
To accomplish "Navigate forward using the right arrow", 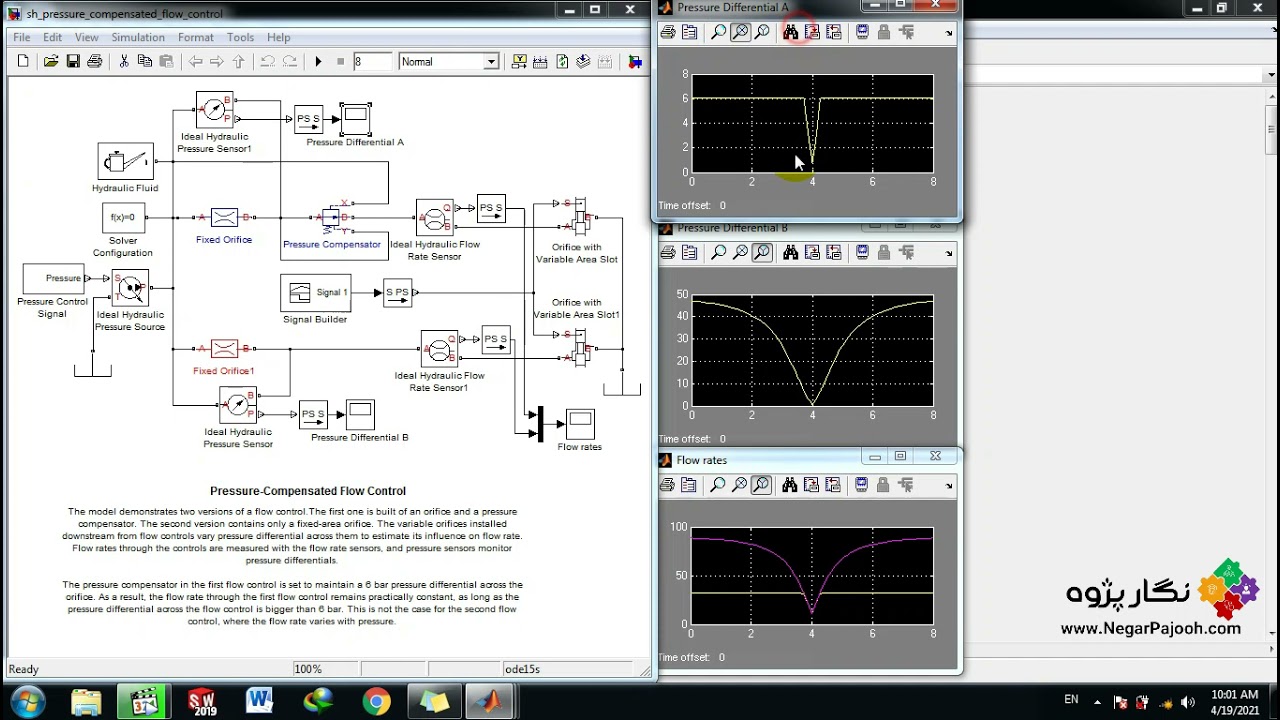I will (x=217, y=62).
